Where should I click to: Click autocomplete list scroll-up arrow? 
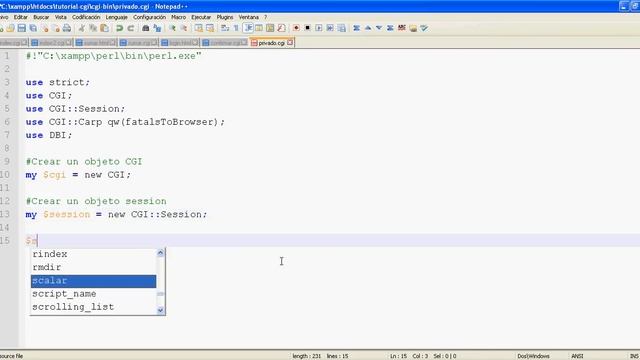point(160,253)
